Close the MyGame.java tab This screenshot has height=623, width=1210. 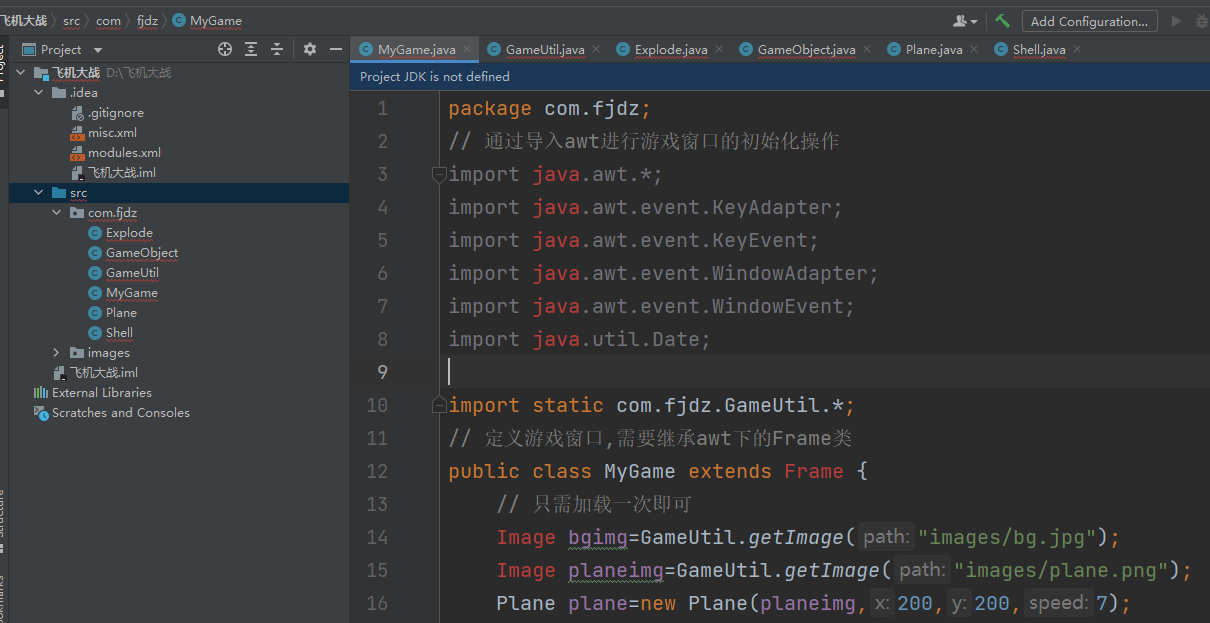point(468,49)
